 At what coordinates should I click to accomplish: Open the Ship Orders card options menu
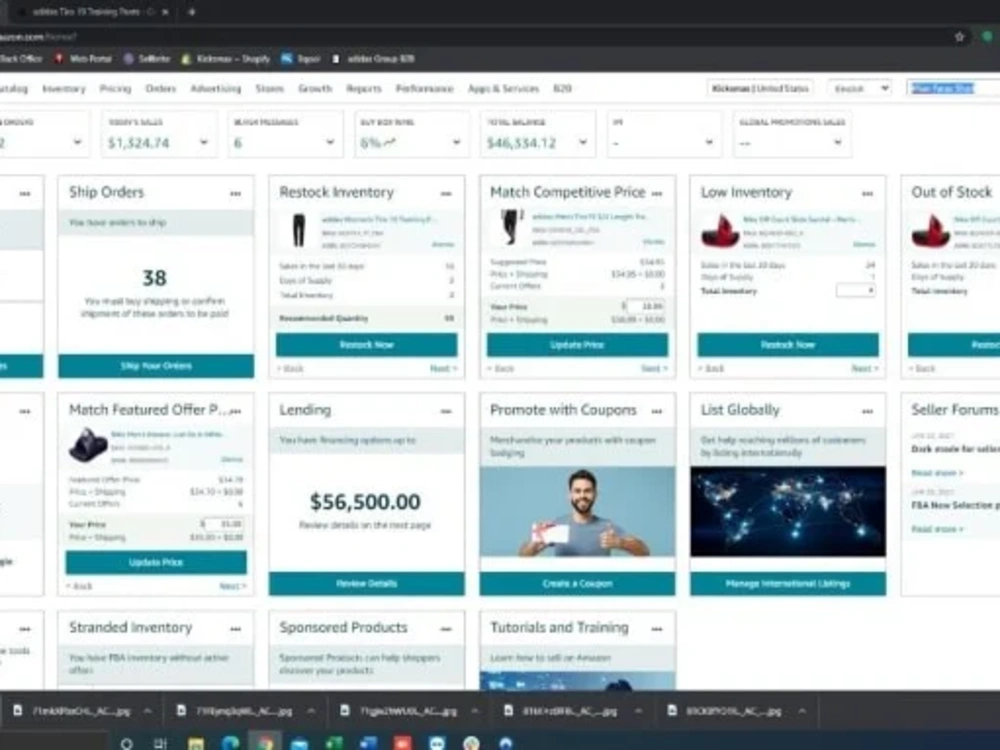click(235, 194)
